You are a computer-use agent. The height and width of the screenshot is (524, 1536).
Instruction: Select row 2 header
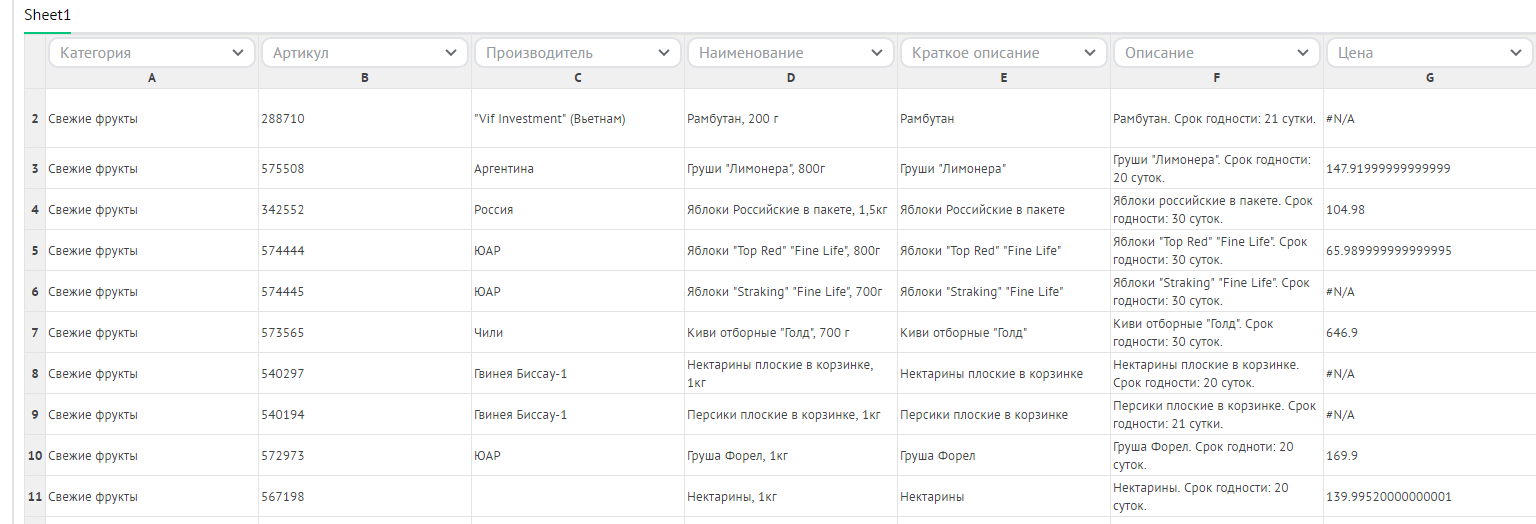click(35, 119)
